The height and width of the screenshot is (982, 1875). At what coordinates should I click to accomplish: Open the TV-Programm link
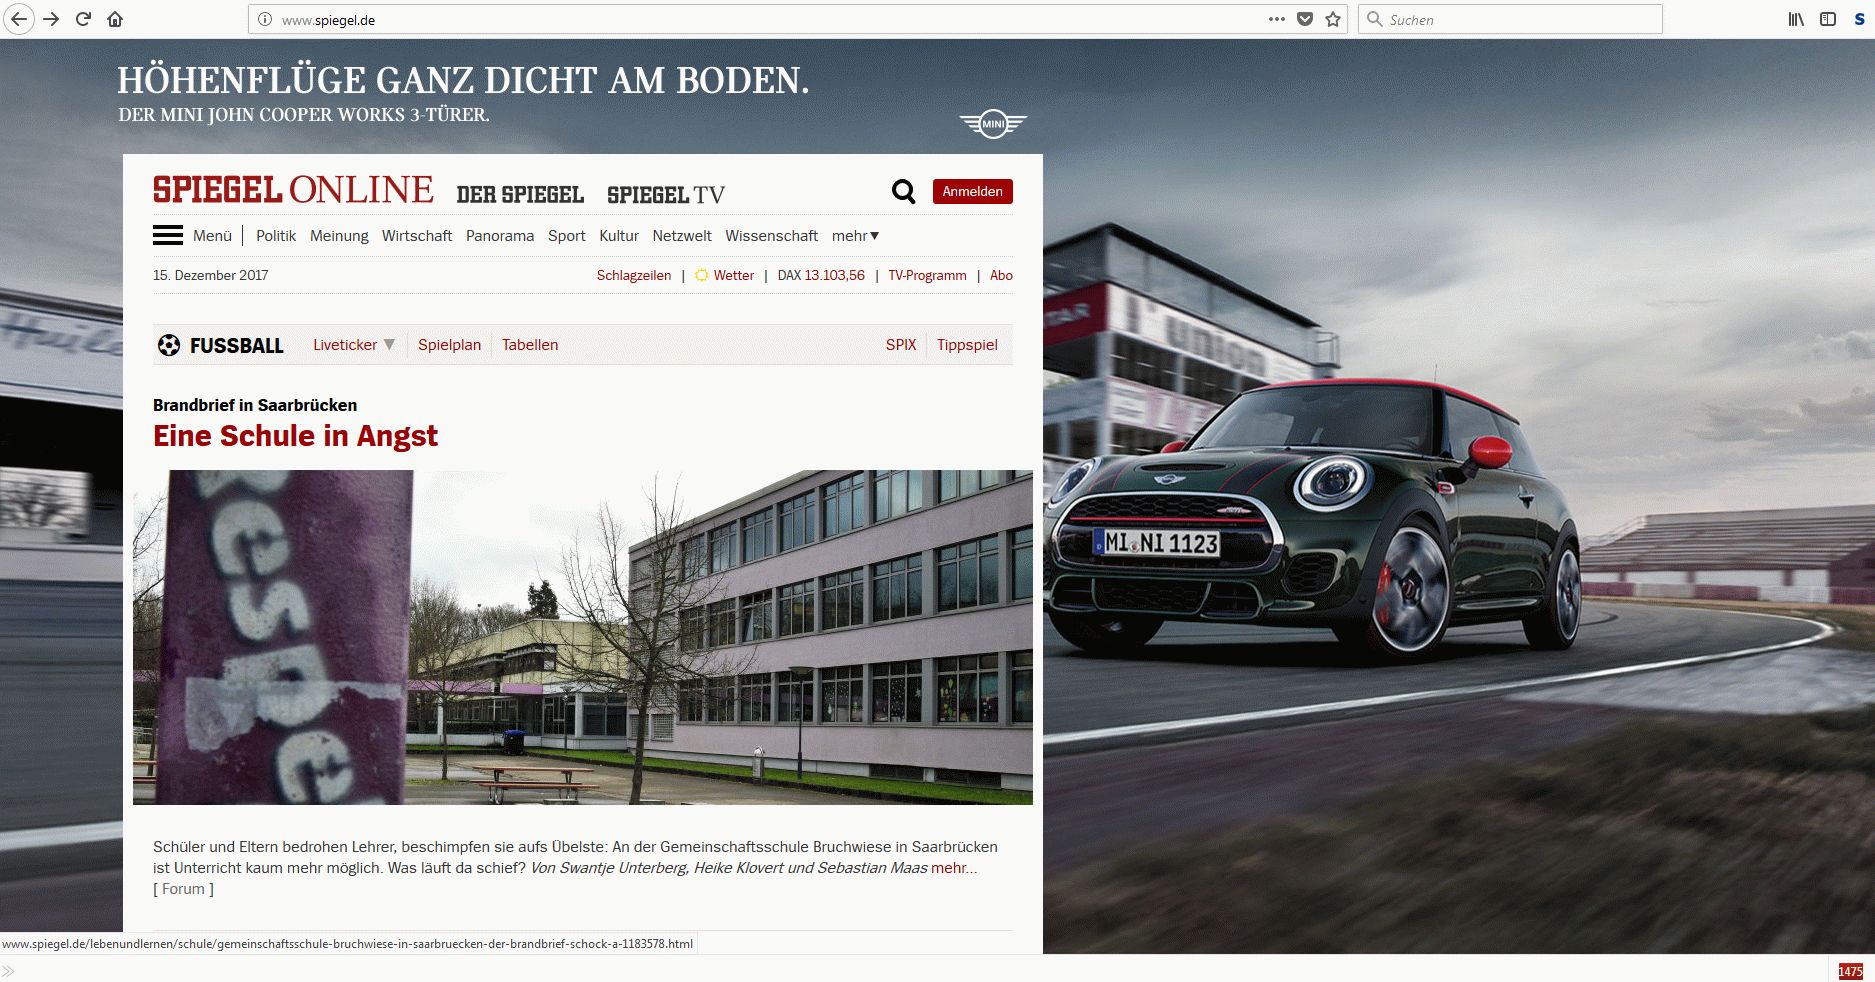[928, 275]
